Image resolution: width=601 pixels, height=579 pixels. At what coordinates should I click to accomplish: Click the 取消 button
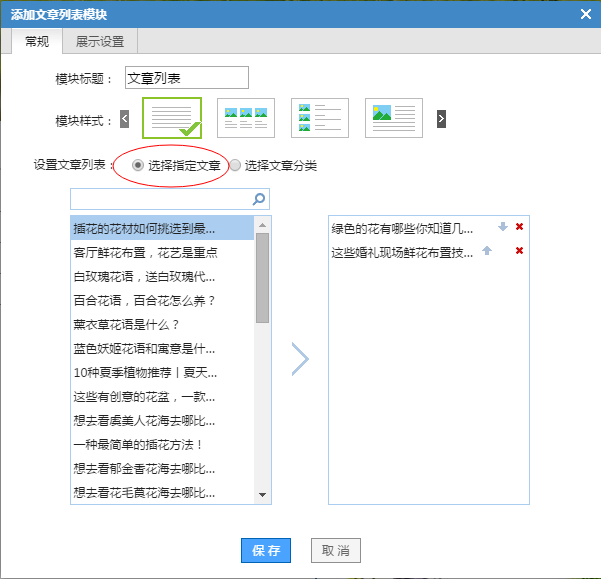coord(335,551)
